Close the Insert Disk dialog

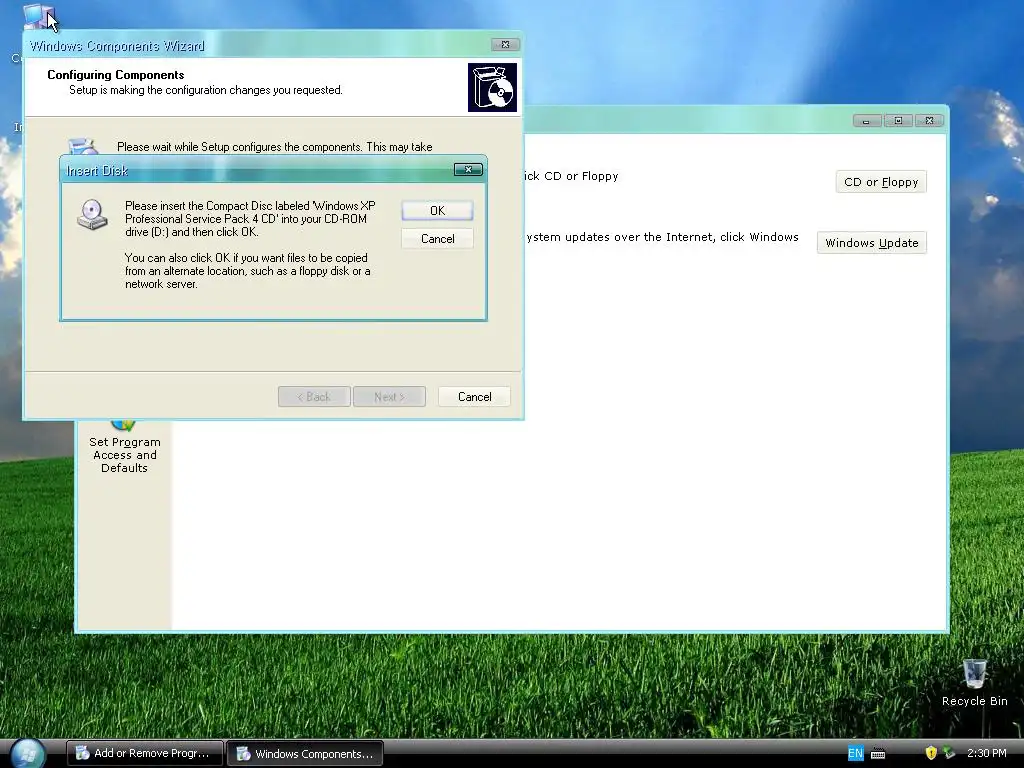coord(468,170)
